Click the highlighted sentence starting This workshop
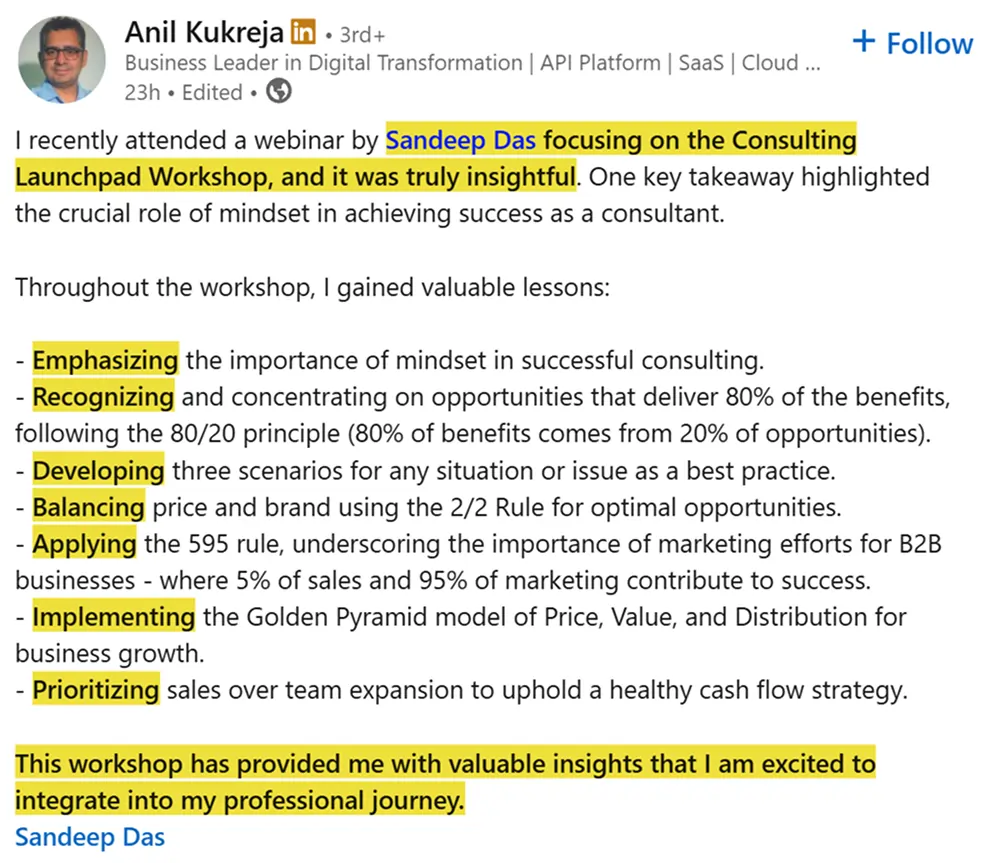This screenshot has height=863, width=987. coord(444,765)
